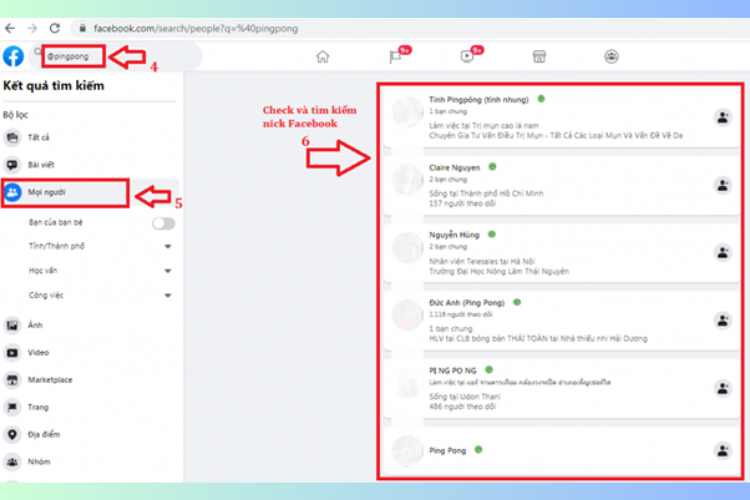Click Claire Nguyen profile picture
This screenshot has height=500, width=750.
(407, 180)
